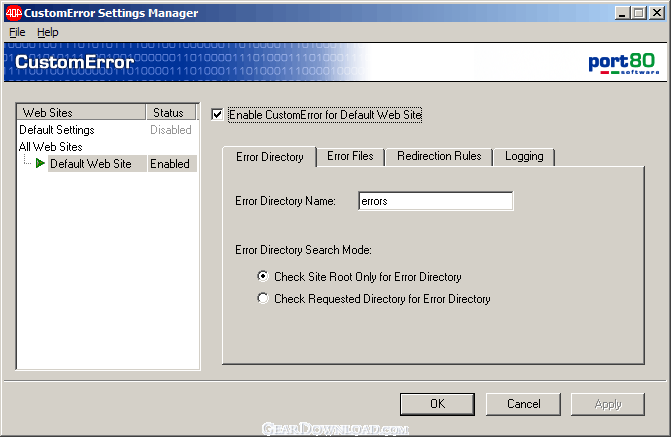
Task: Switch to the Error Files tab
Action: pyautogui.click(x=350, y=156)
